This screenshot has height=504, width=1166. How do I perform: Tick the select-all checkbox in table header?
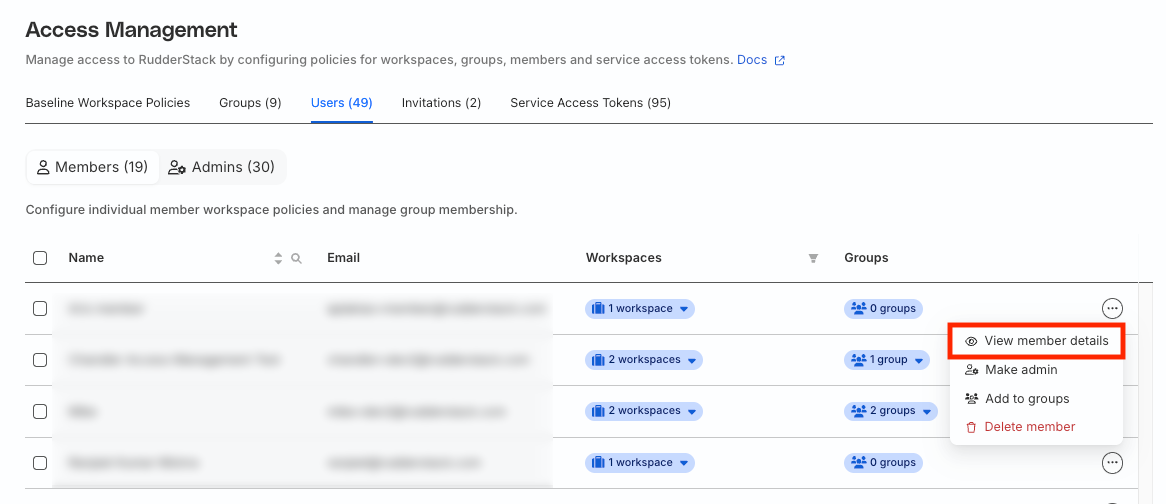tap(40, 258)
